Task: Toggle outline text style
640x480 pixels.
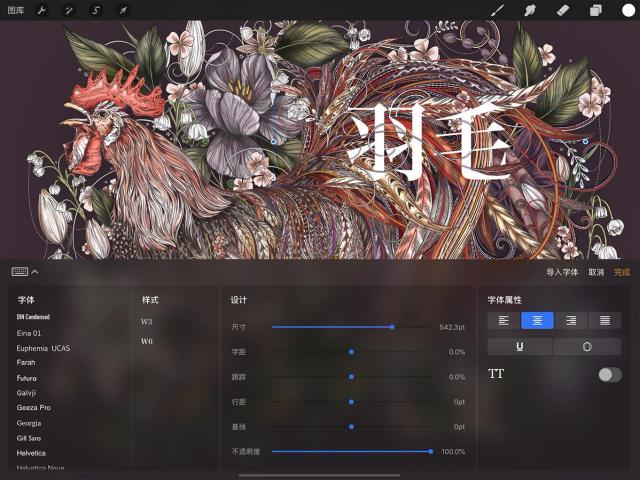Action: point(587,347)
